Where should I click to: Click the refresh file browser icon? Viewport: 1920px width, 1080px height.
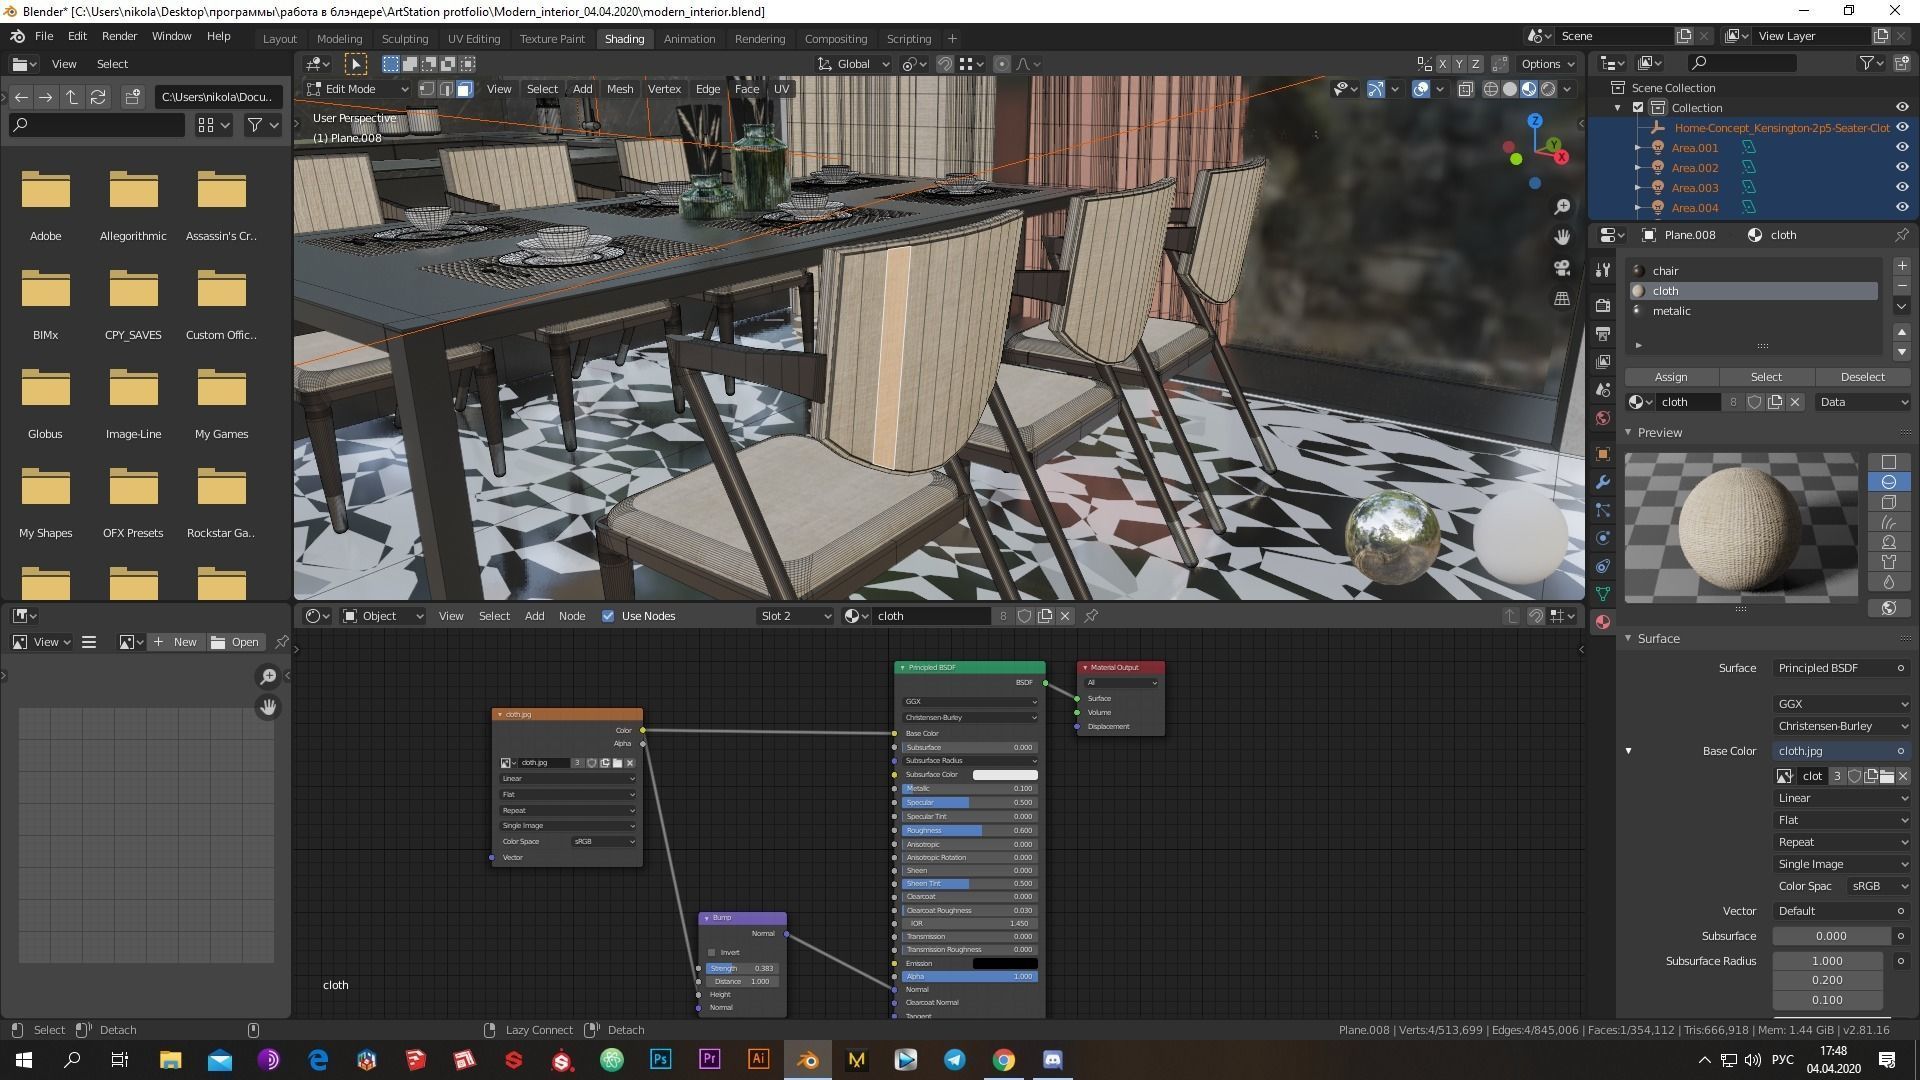98,97
